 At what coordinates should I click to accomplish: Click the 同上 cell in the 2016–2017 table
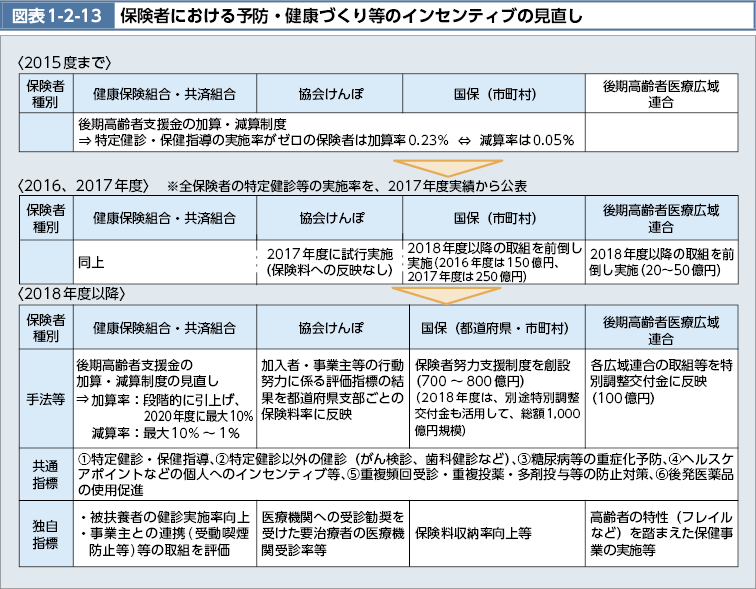pos(90,261)
